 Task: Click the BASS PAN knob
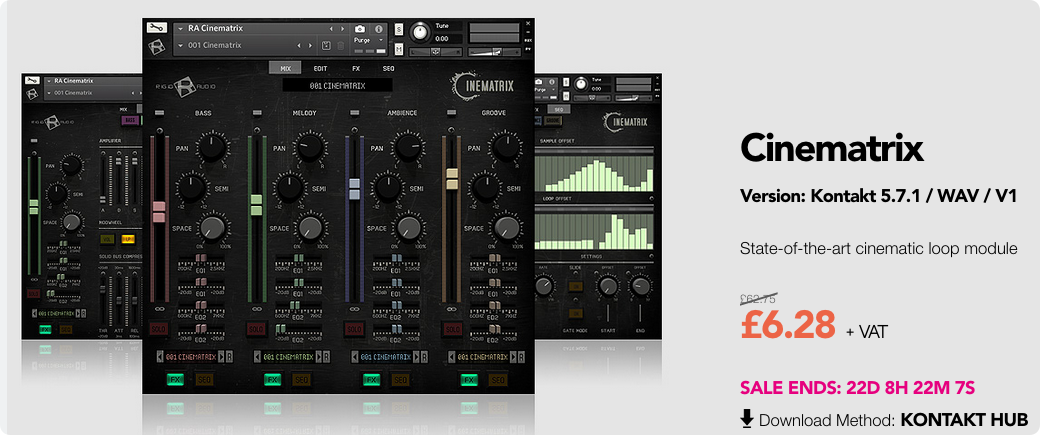[212, 147]
